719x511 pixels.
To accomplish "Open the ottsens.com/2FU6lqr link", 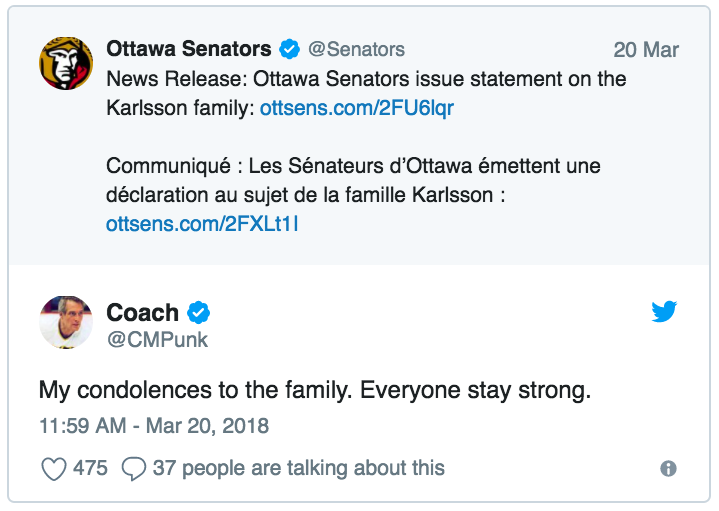I will click(x=356, y=108).
